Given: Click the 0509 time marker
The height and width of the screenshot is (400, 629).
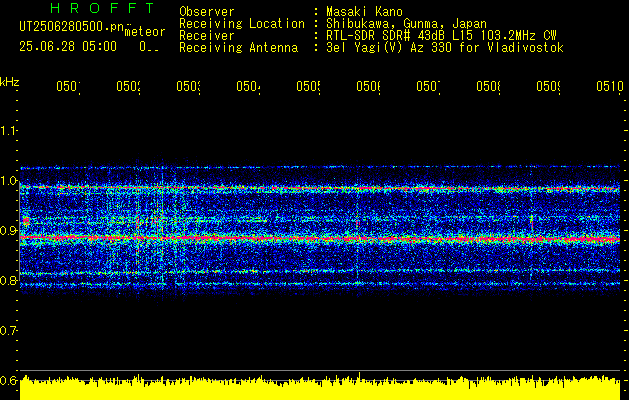Looking at the screenshot, I should (x=548, y=86).
